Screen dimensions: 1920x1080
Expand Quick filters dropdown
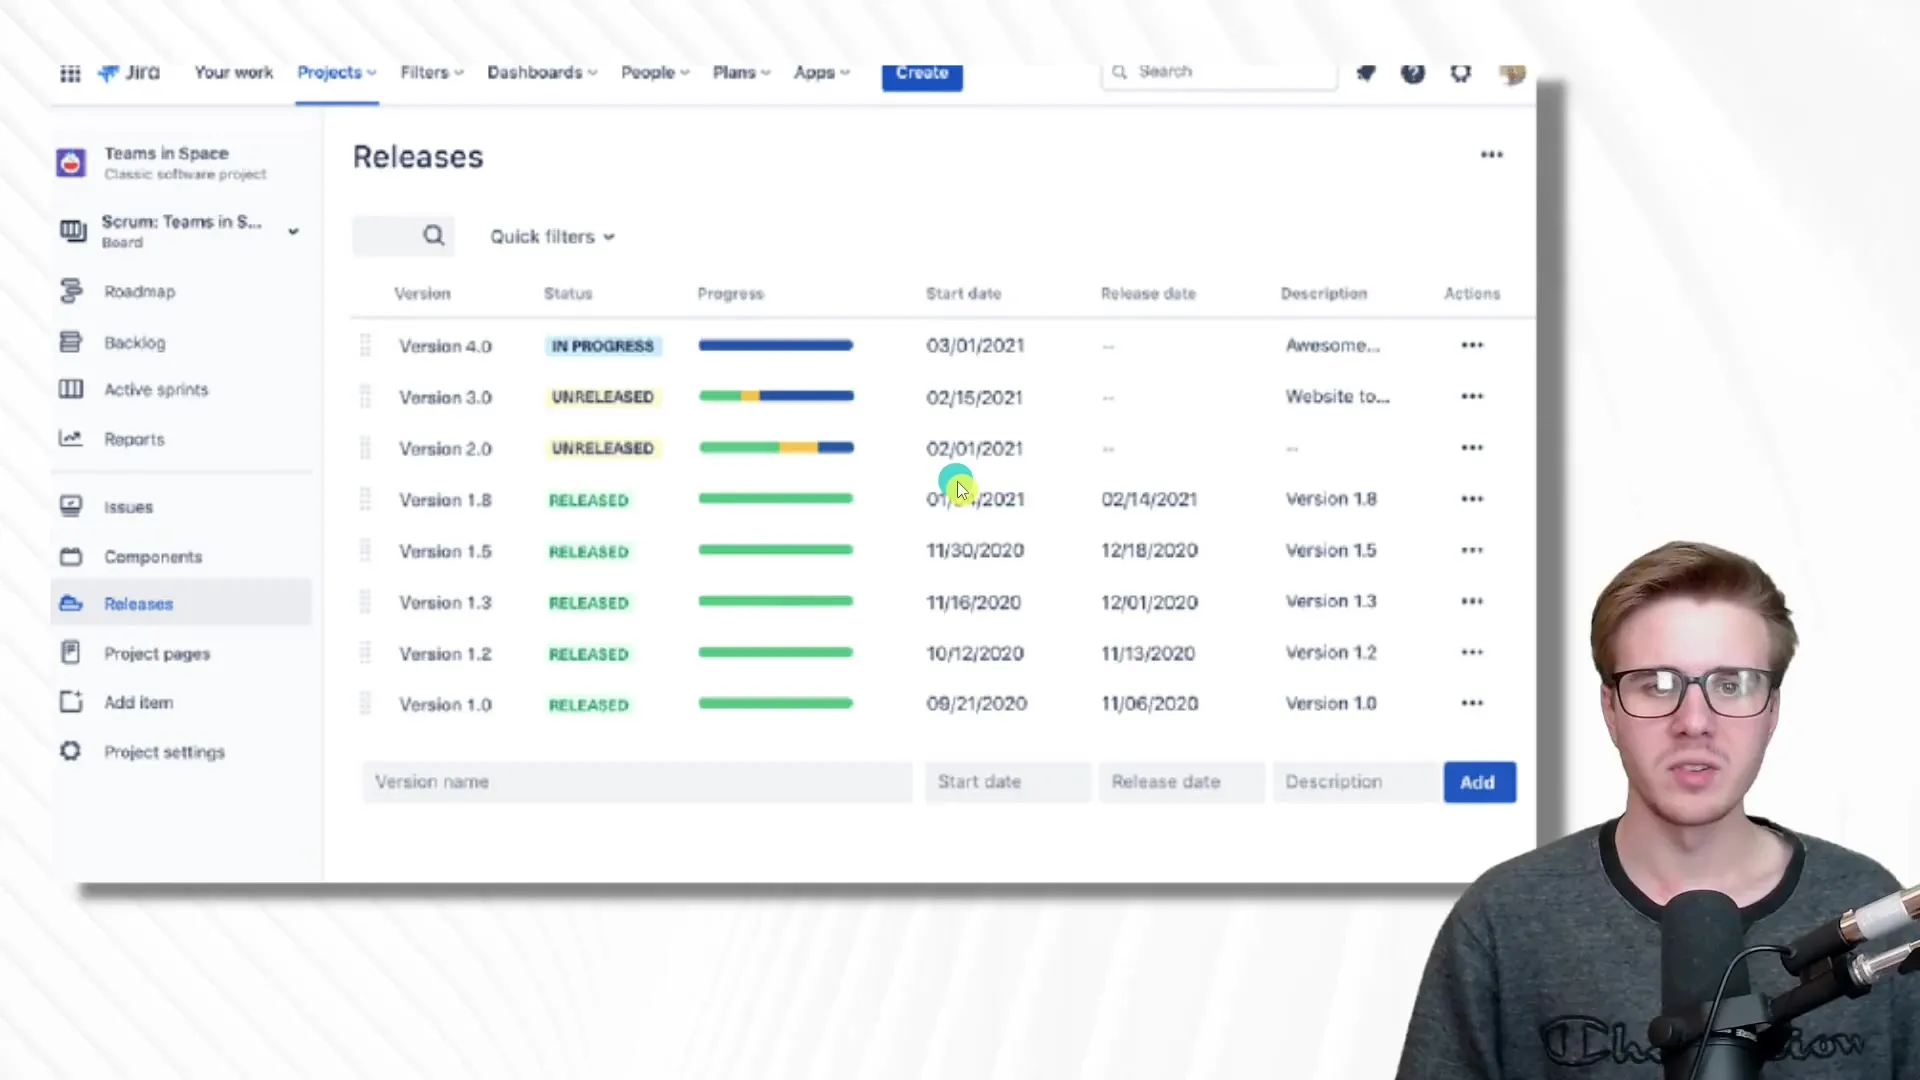pyautogui.click(x=551, y=236)
